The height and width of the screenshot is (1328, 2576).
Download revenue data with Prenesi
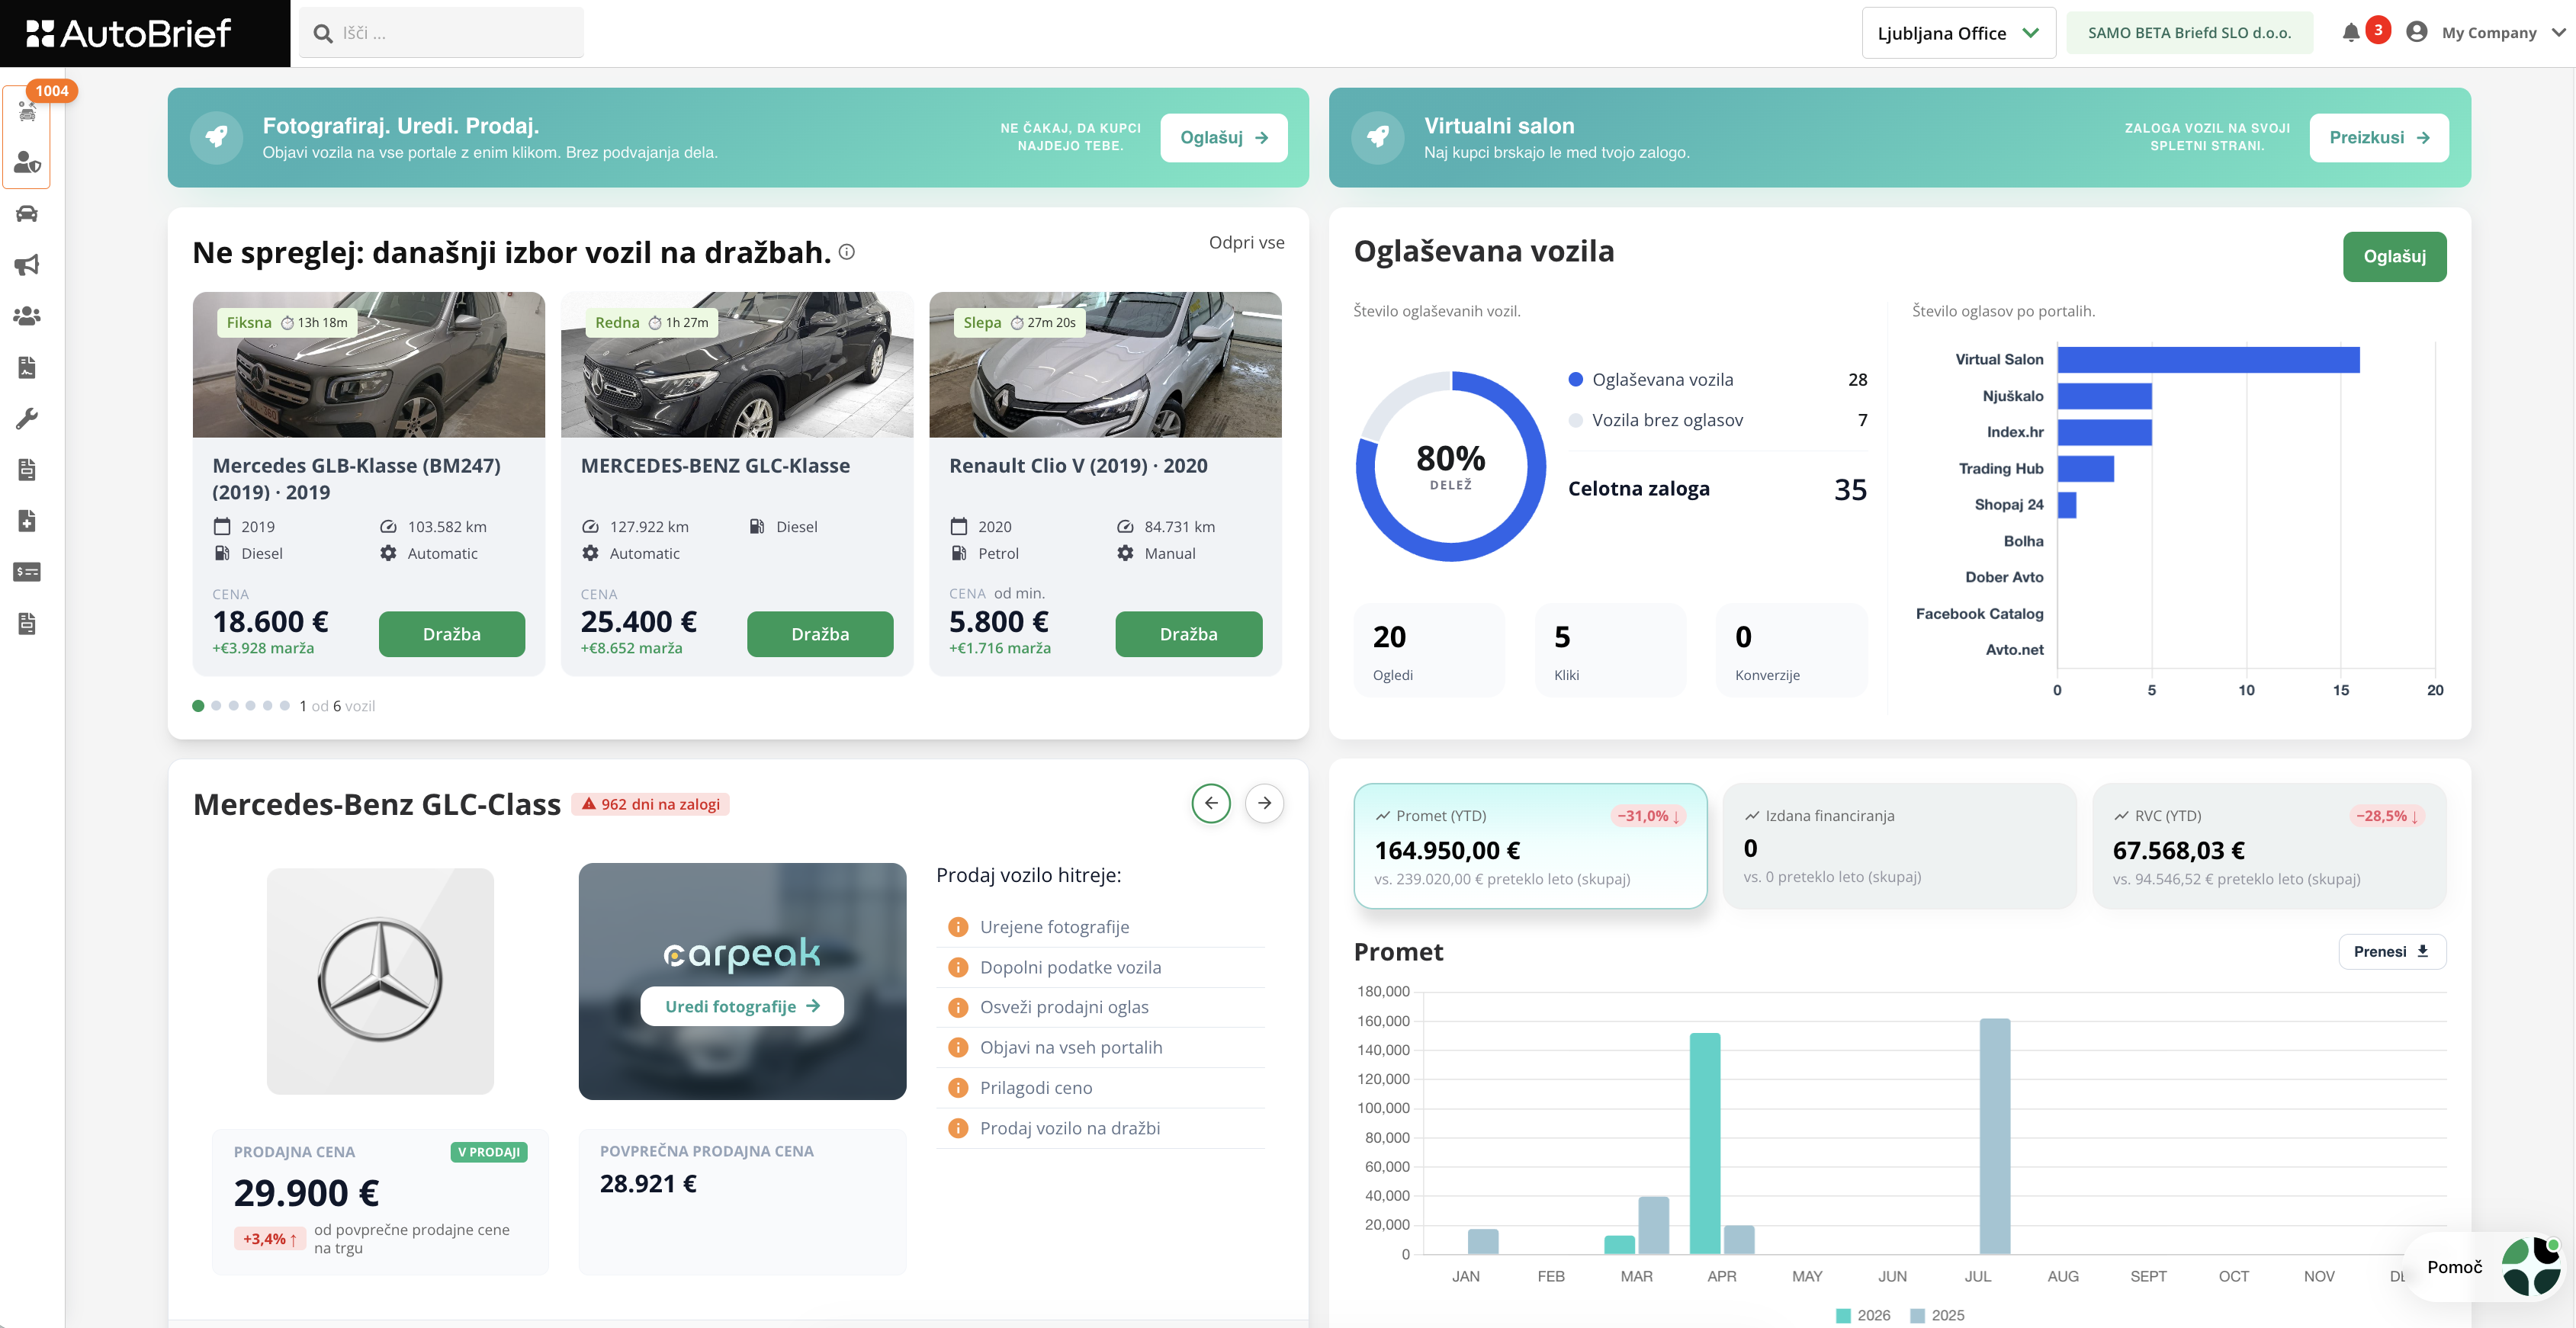[2392, 951]
